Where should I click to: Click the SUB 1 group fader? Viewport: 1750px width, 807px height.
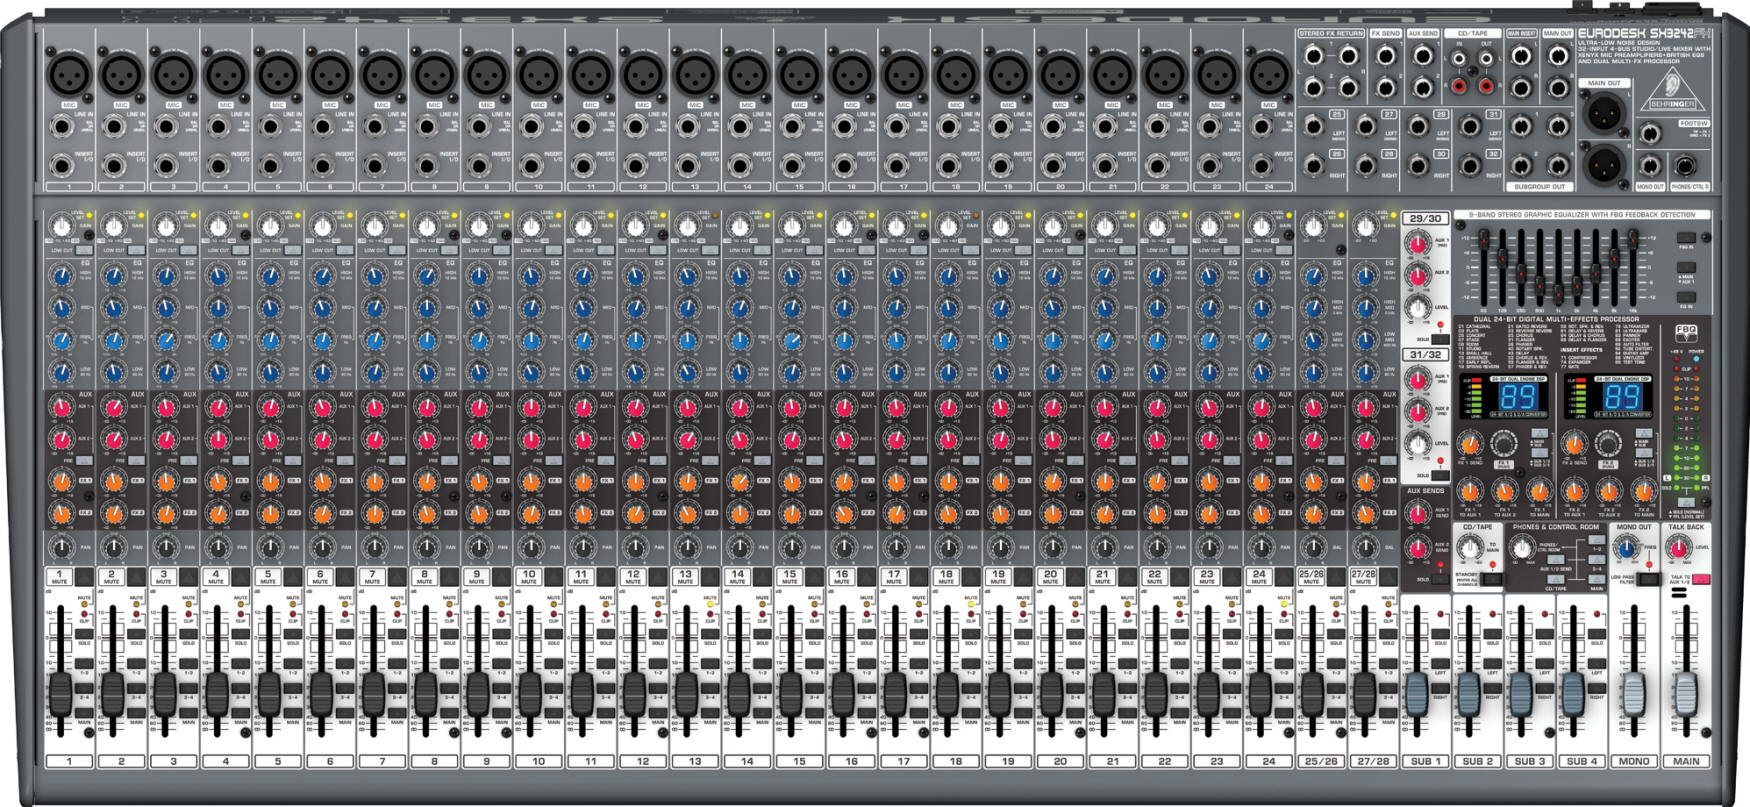click(1416, 693)
